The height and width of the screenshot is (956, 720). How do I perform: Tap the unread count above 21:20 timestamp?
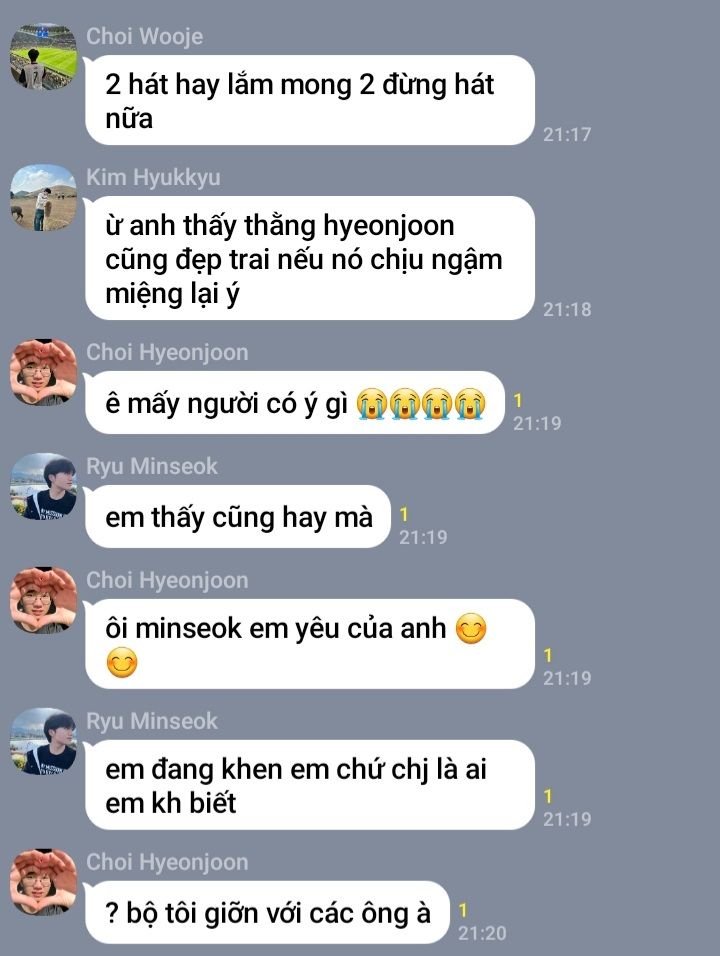463,910
